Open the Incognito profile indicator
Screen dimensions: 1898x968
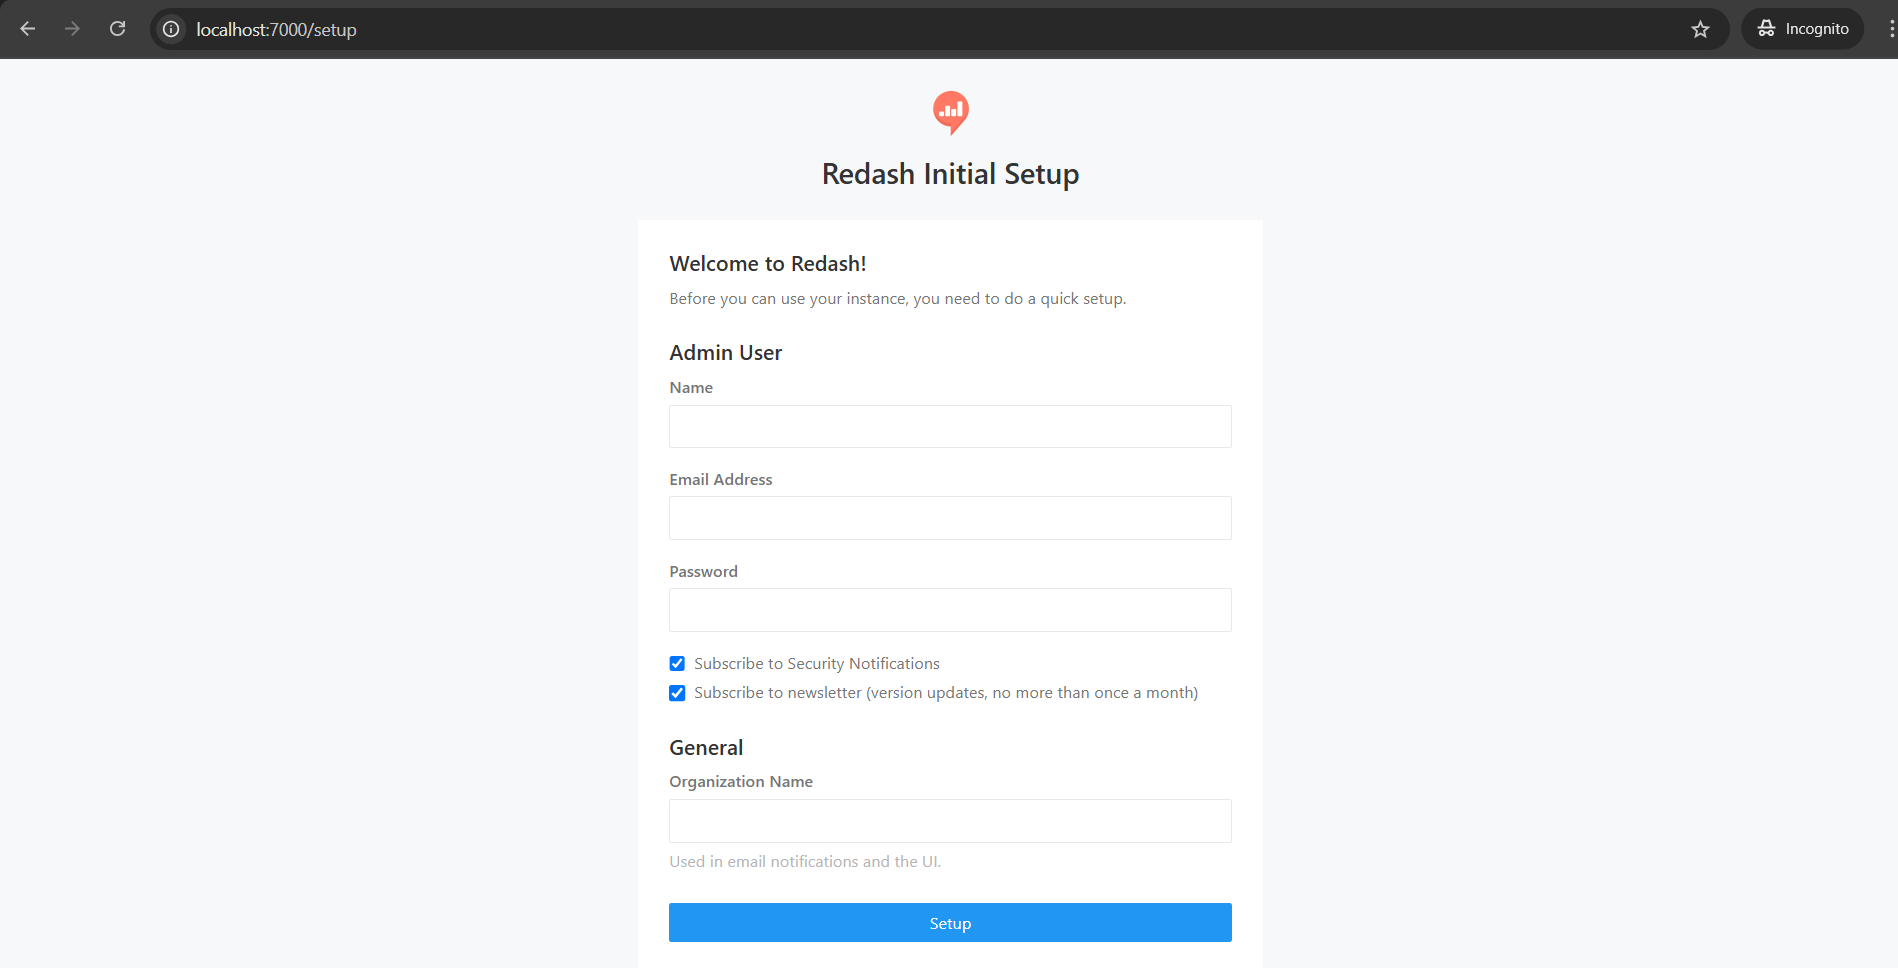pos(1802,29)
